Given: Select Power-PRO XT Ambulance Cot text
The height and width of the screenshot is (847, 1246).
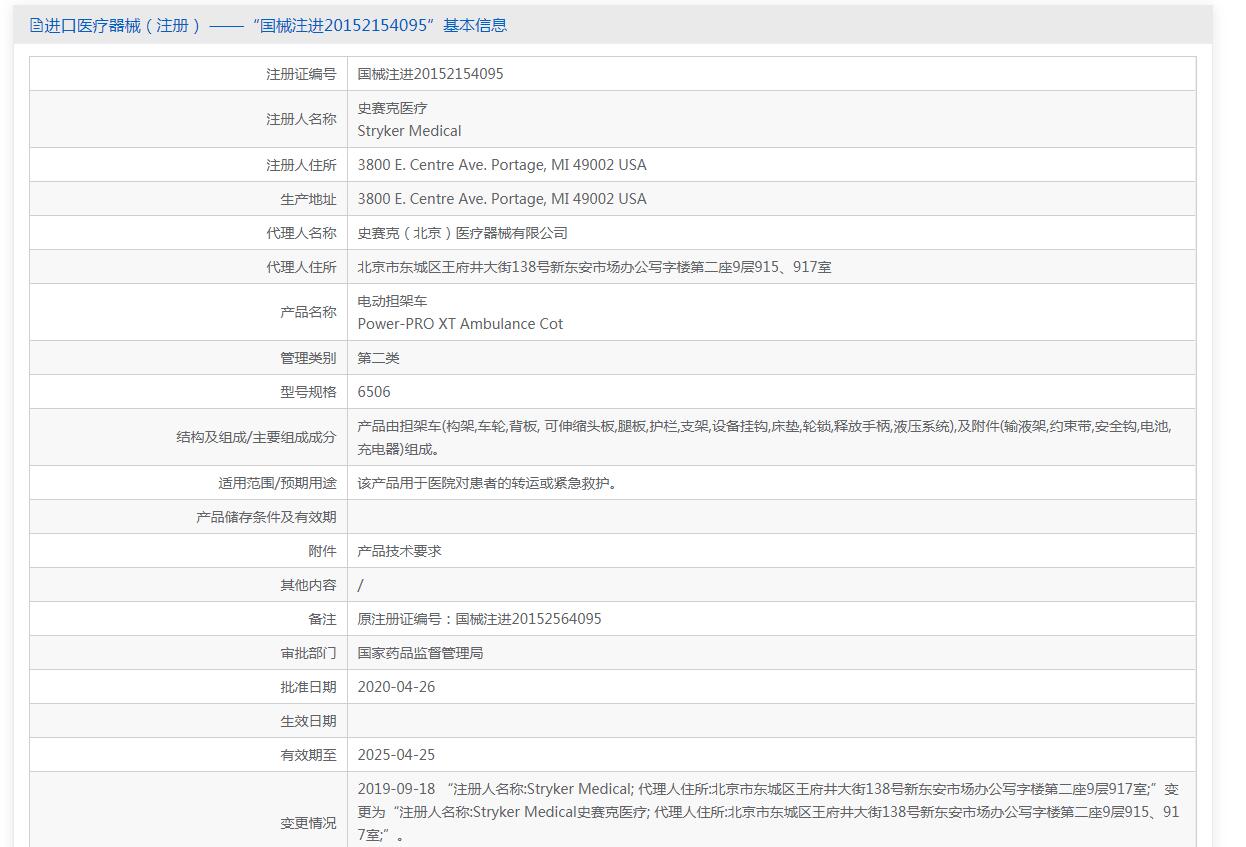Looking at the screenshot, I should [460, 324].
